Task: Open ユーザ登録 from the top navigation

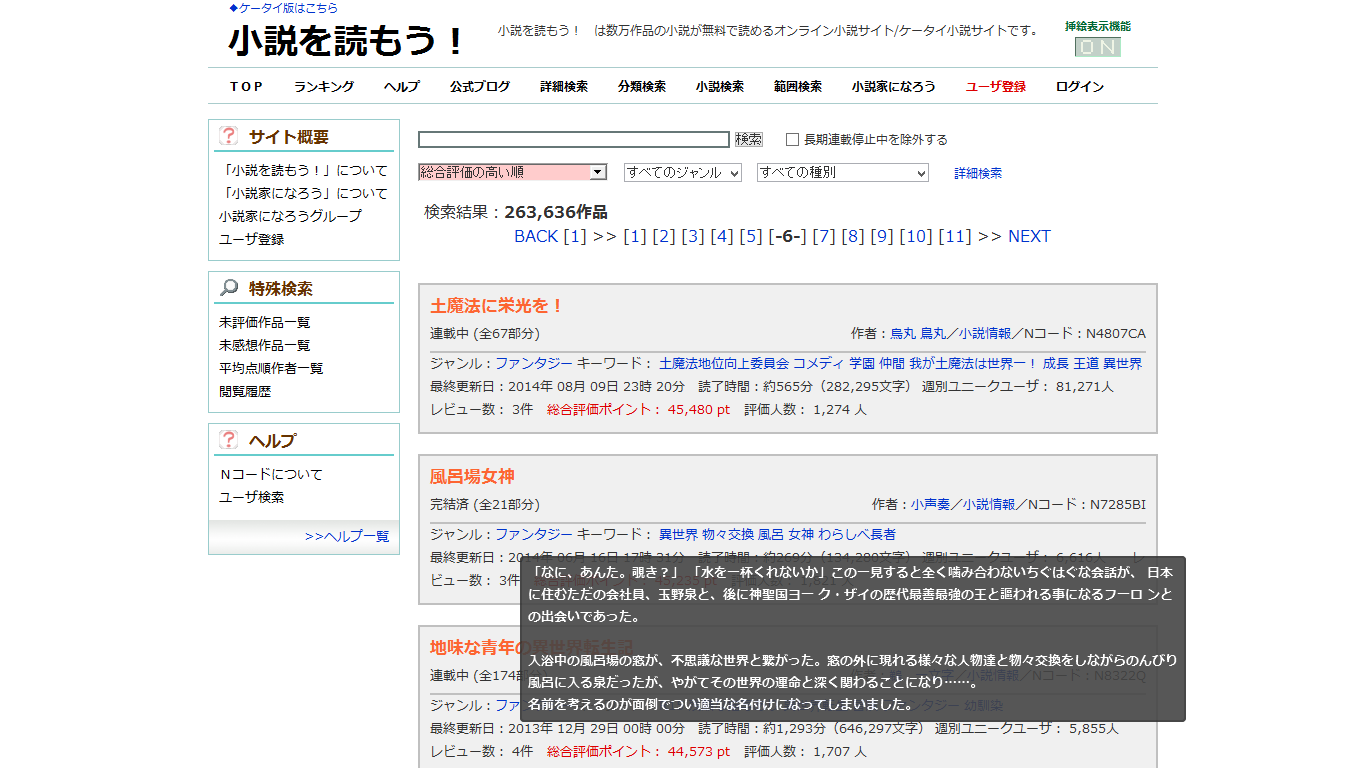Action: tap(995, 86)
